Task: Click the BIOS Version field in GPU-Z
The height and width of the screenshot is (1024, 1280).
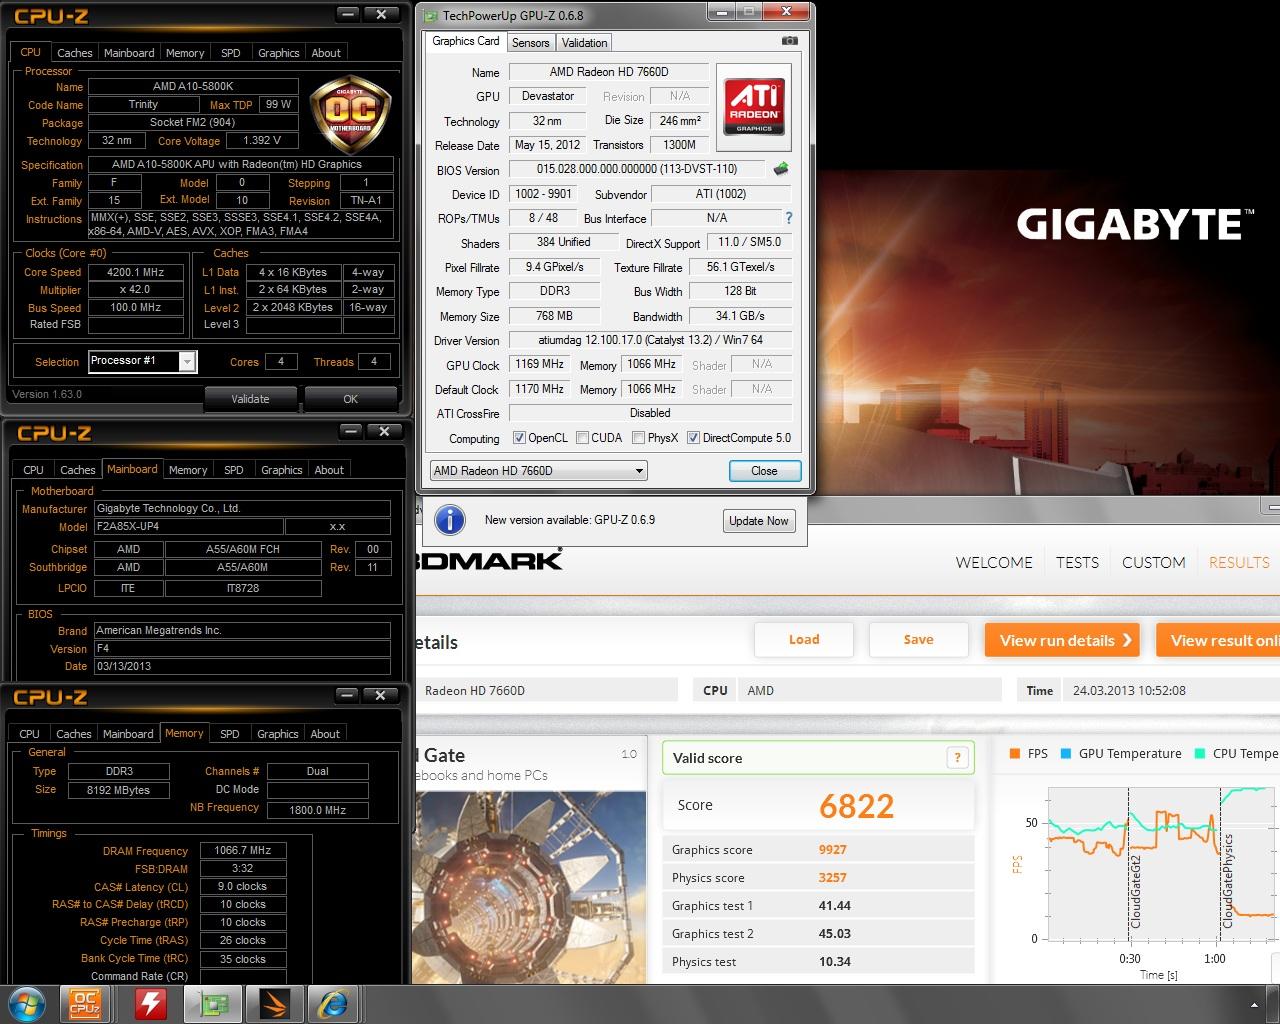Action: 637,170
